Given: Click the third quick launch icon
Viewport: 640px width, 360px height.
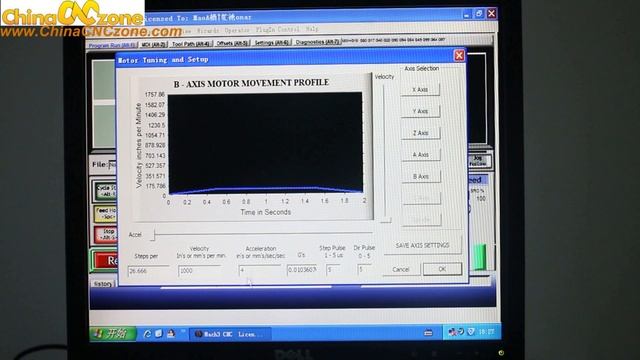Looking at the screenshot, I should click(171, 333).
